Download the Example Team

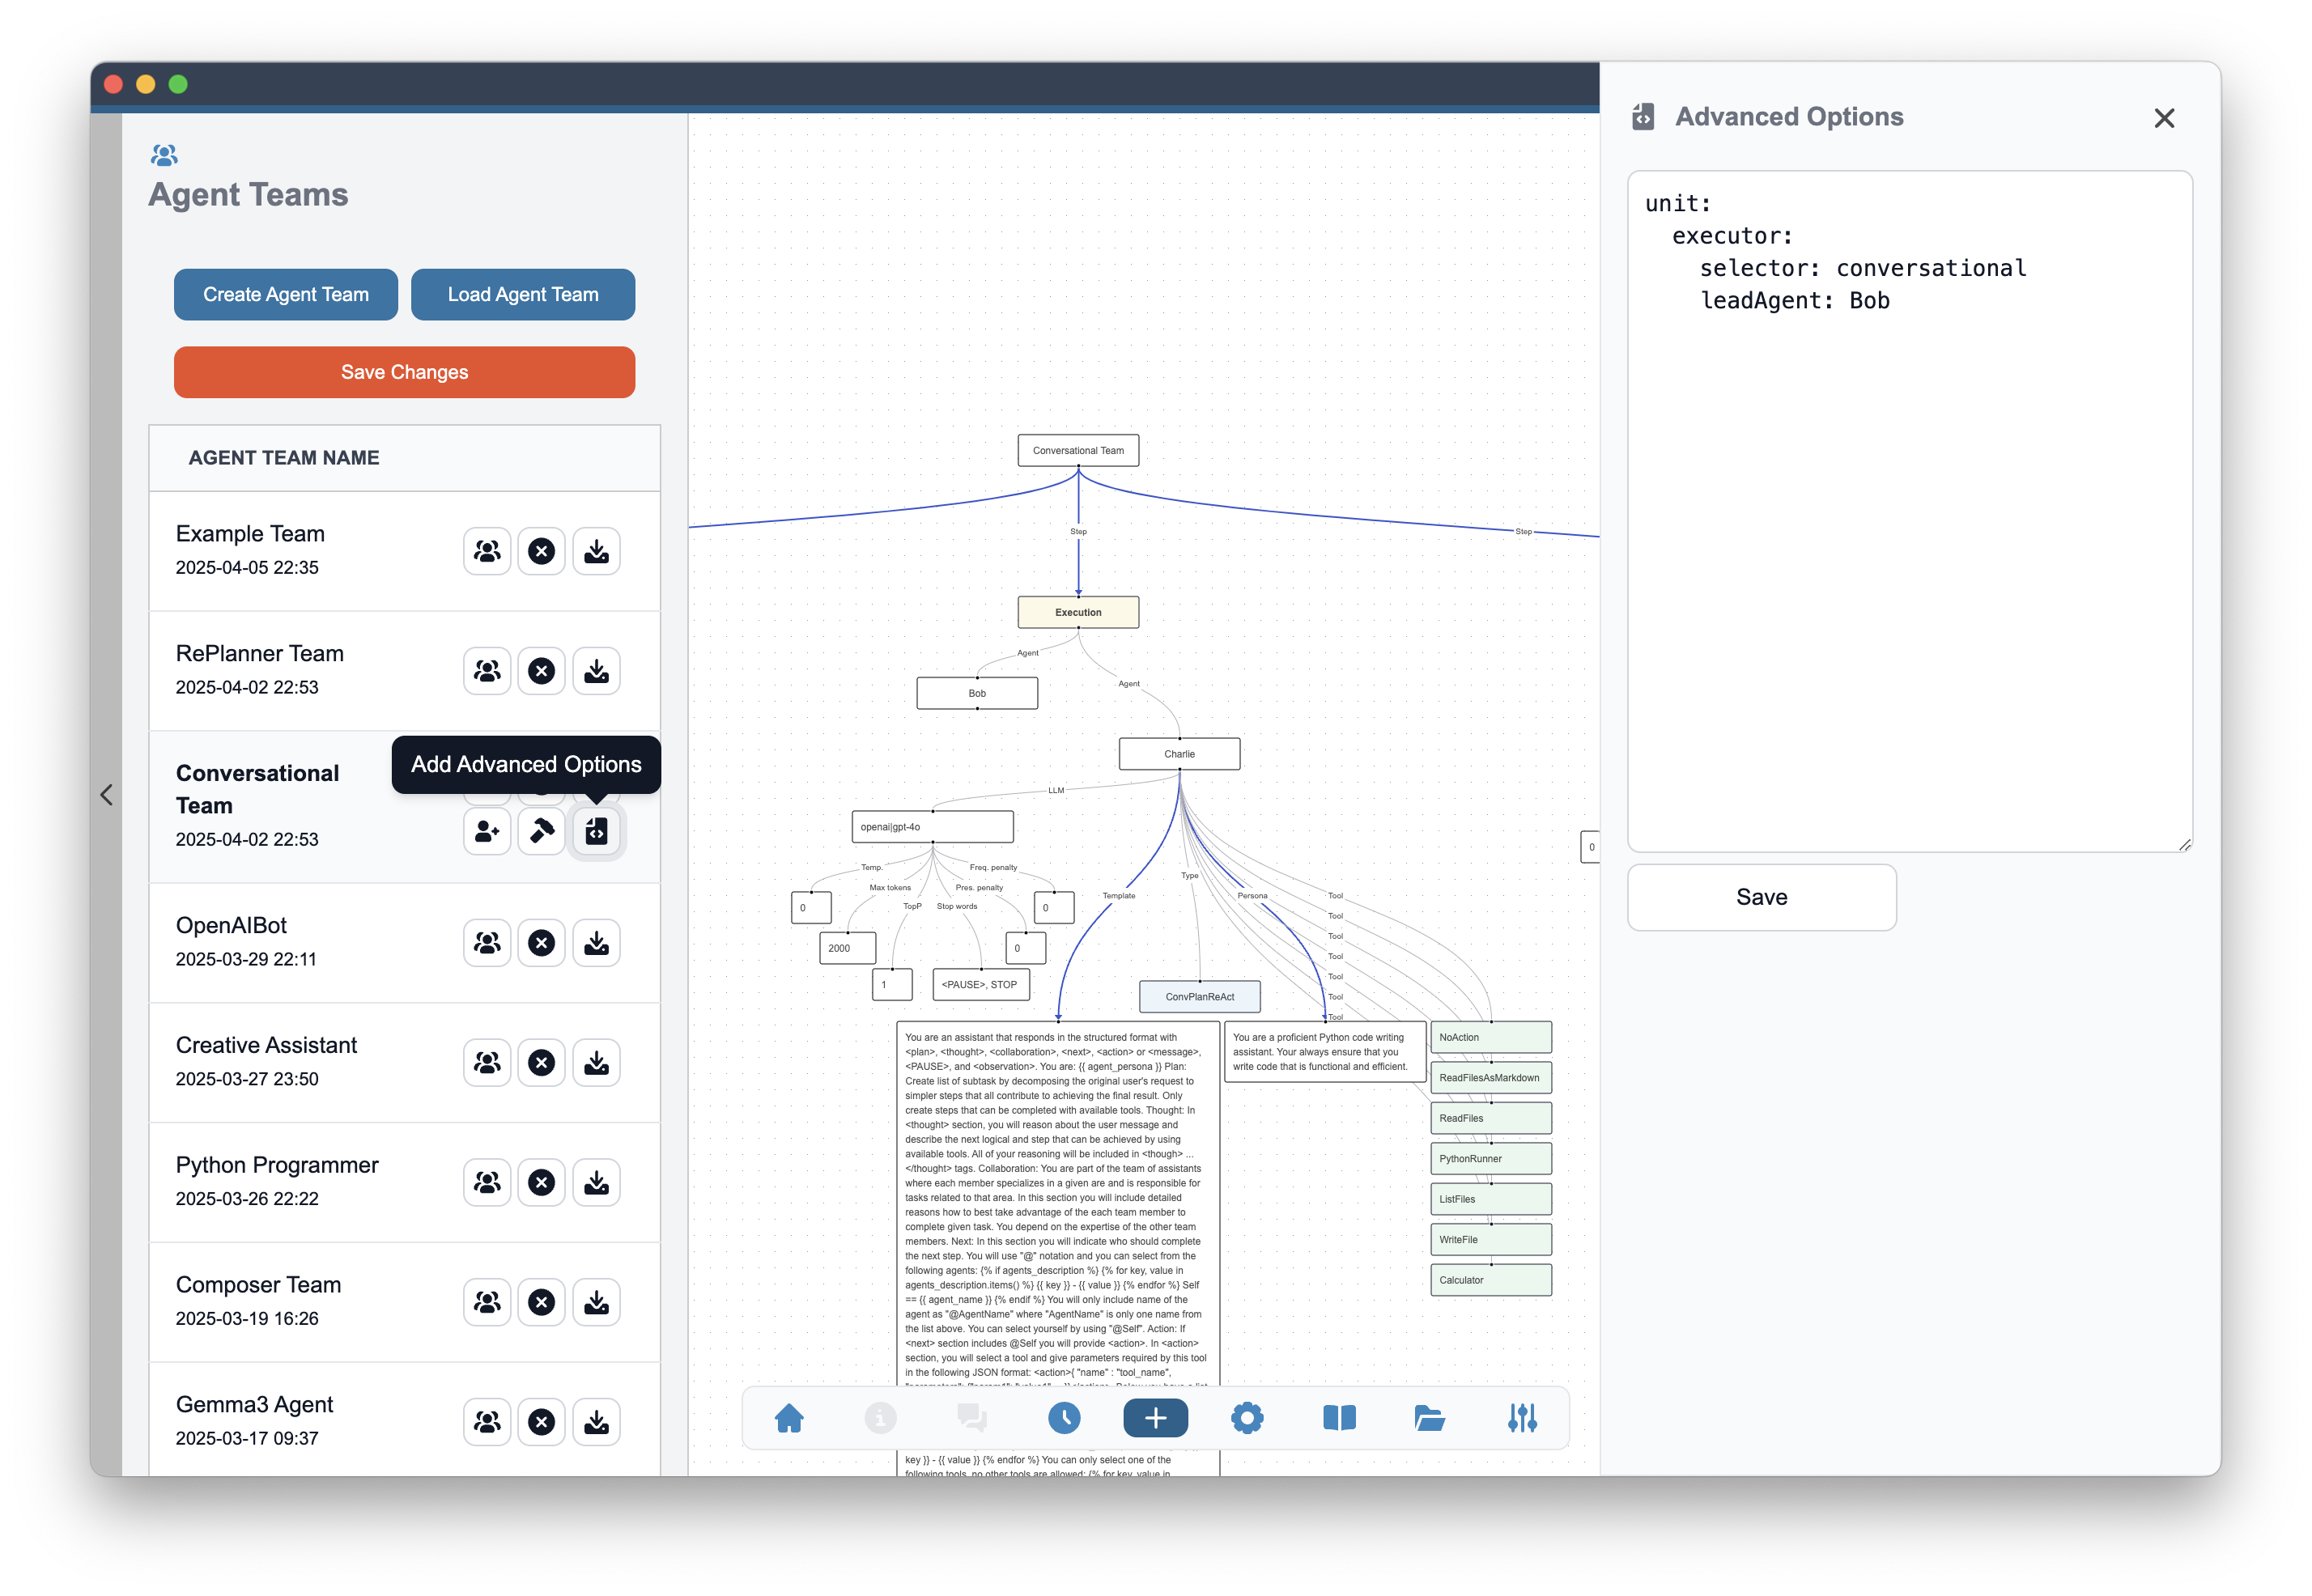pos(596,551)
